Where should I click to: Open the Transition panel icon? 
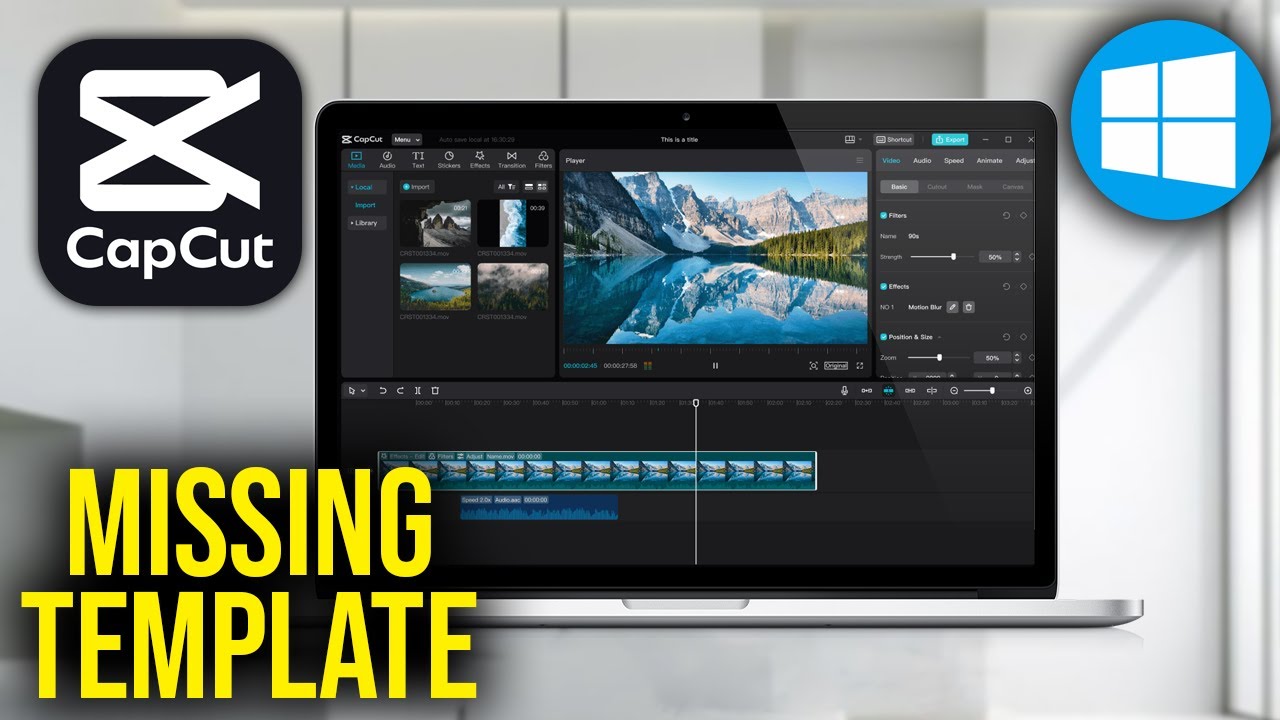click(511, 159)
